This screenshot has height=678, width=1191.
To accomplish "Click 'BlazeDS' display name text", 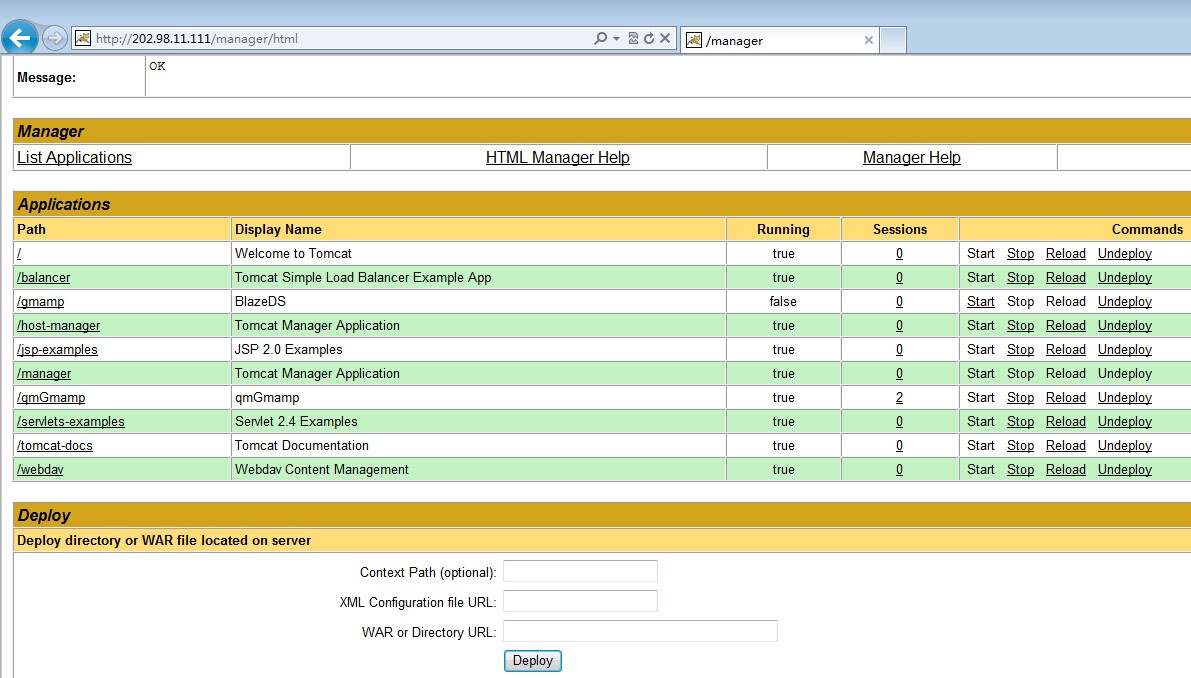I will [x=260, y=301].
